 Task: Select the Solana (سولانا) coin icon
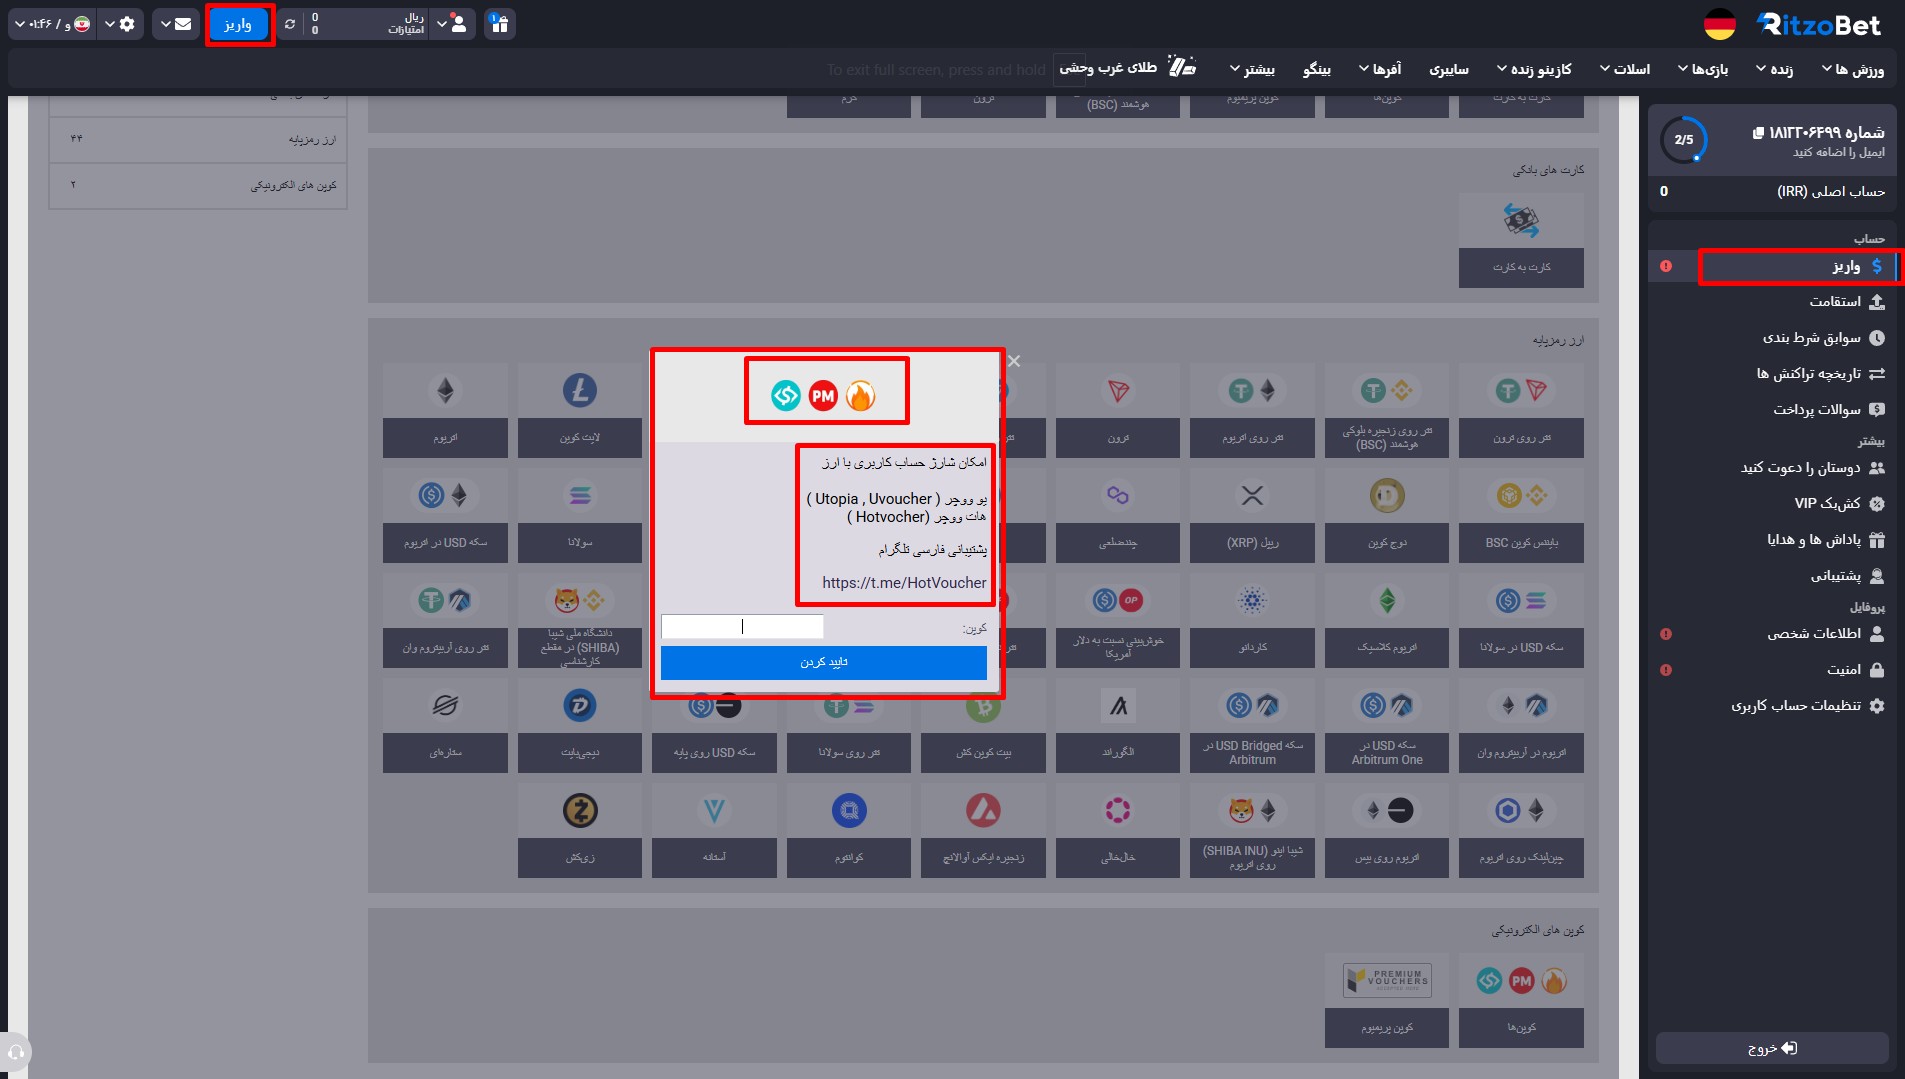click(580, 495)
